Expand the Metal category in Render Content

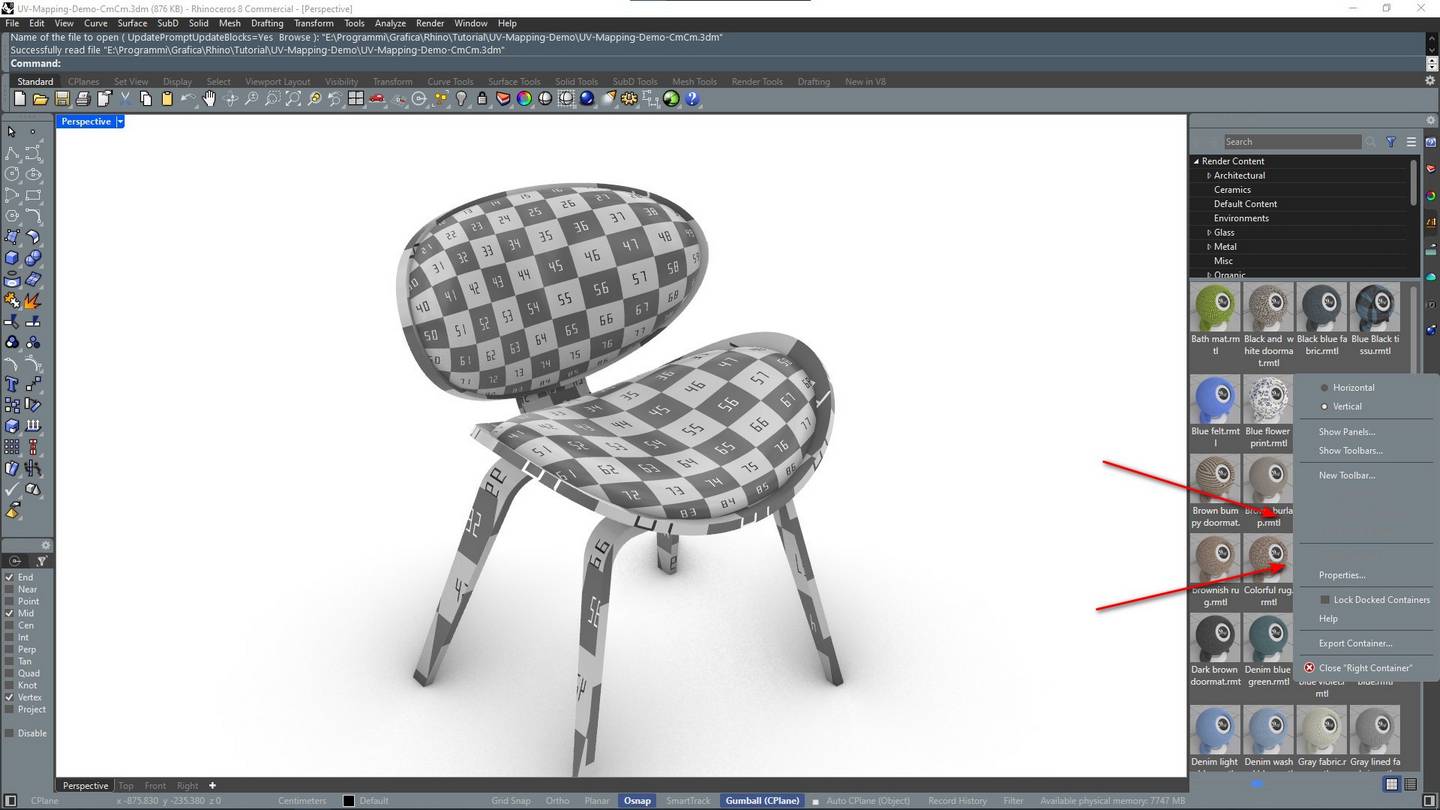pyautogui.click(x=1209, y=246)
